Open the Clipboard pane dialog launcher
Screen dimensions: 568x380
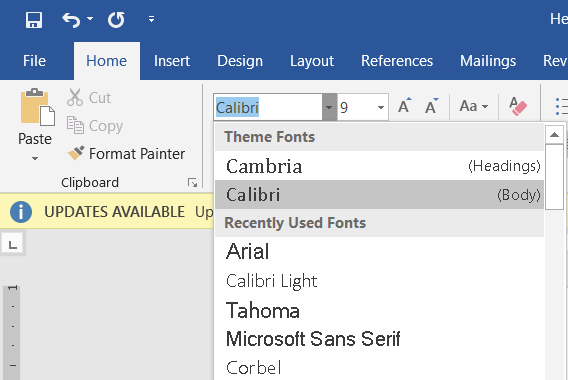coord(192,183)
